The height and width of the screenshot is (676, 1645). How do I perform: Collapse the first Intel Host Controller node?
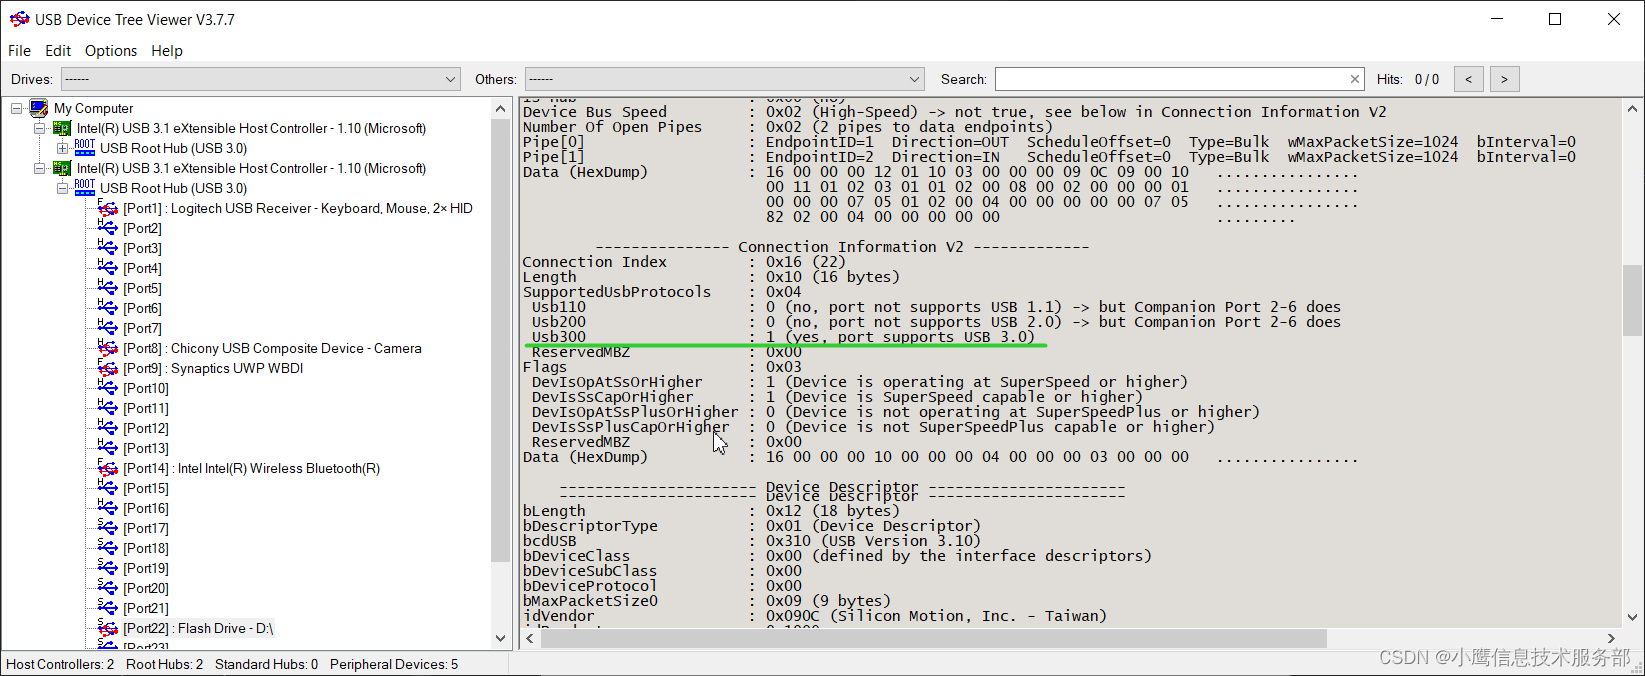[x=39, y=128]
